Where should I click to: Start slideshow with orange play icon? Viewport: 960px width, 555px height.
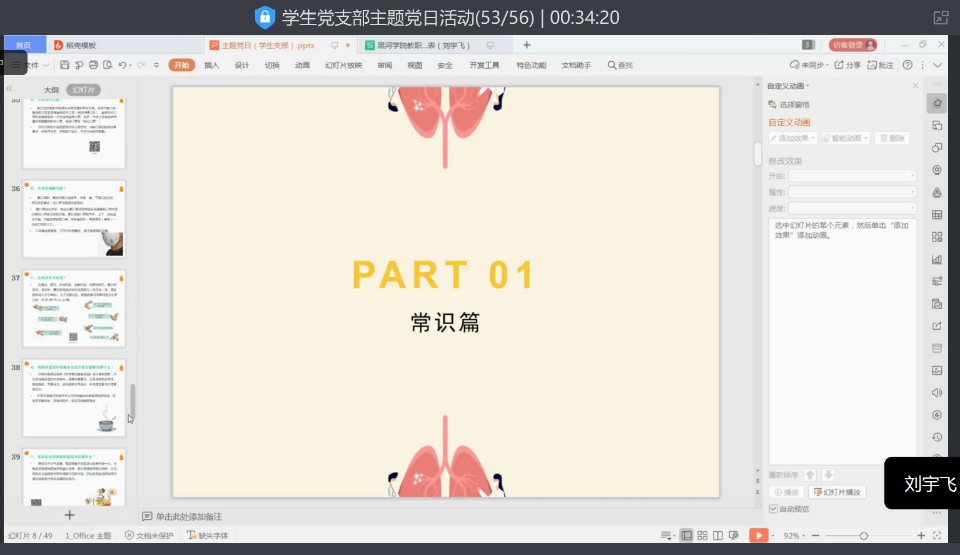(759, 536)
